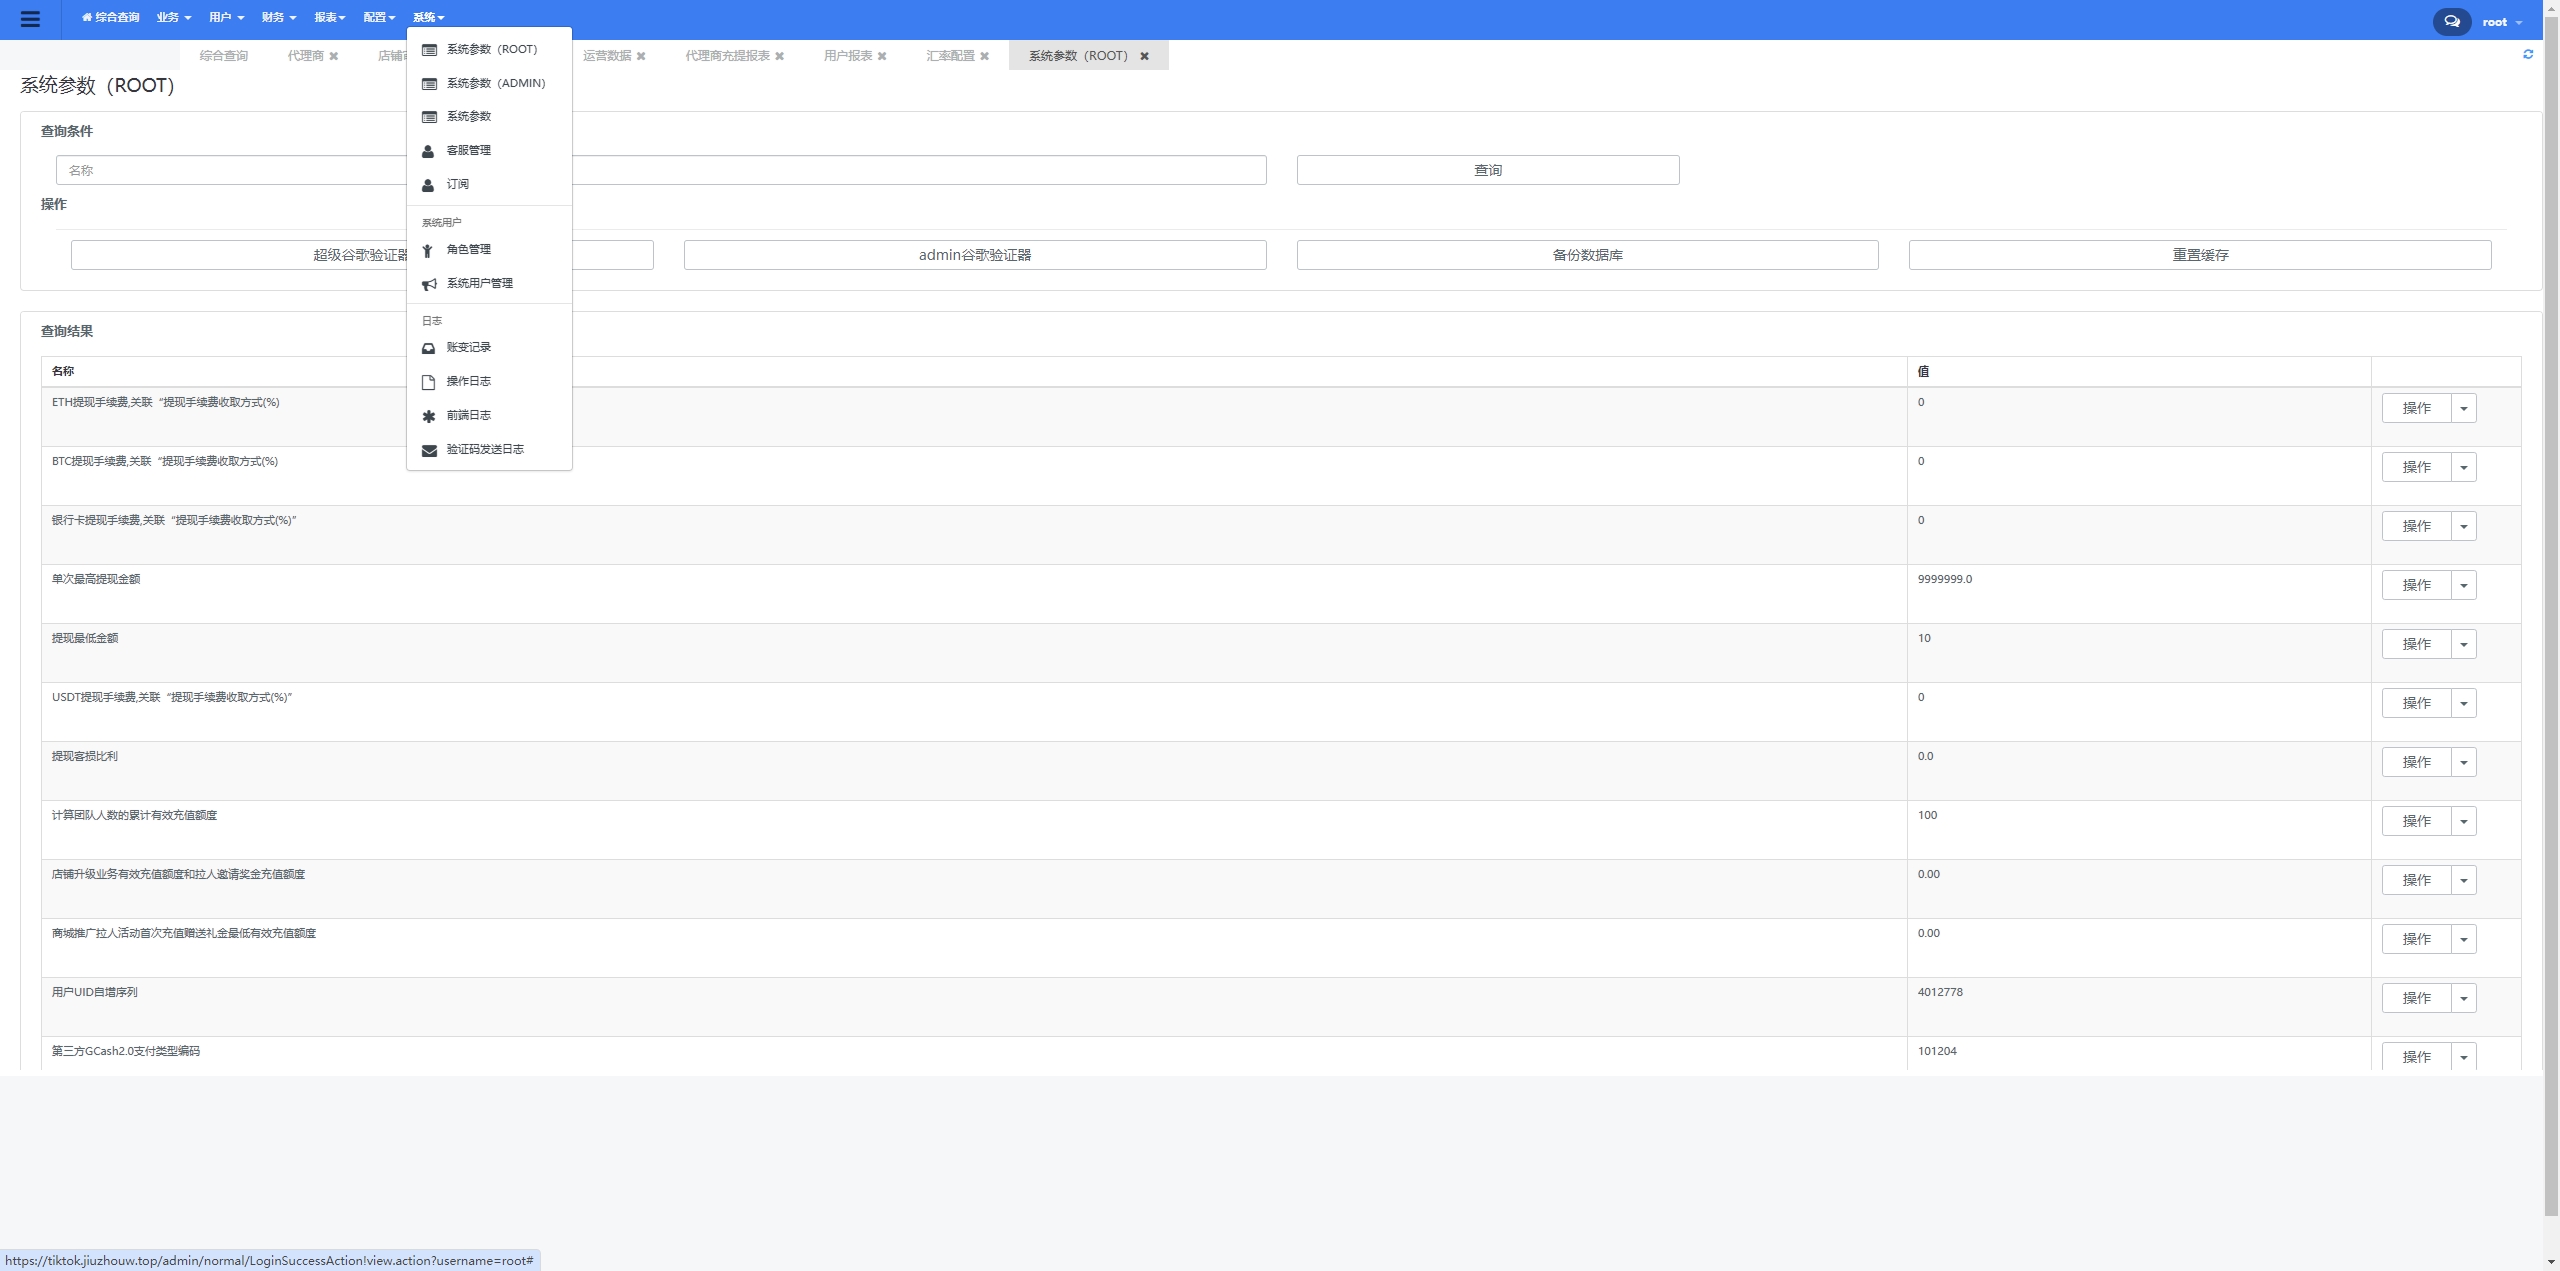The width and height of the screenshot is (2560, 1271).
Task: Close the 系统参数（ROOT）tab
Action: point(1145,56)
